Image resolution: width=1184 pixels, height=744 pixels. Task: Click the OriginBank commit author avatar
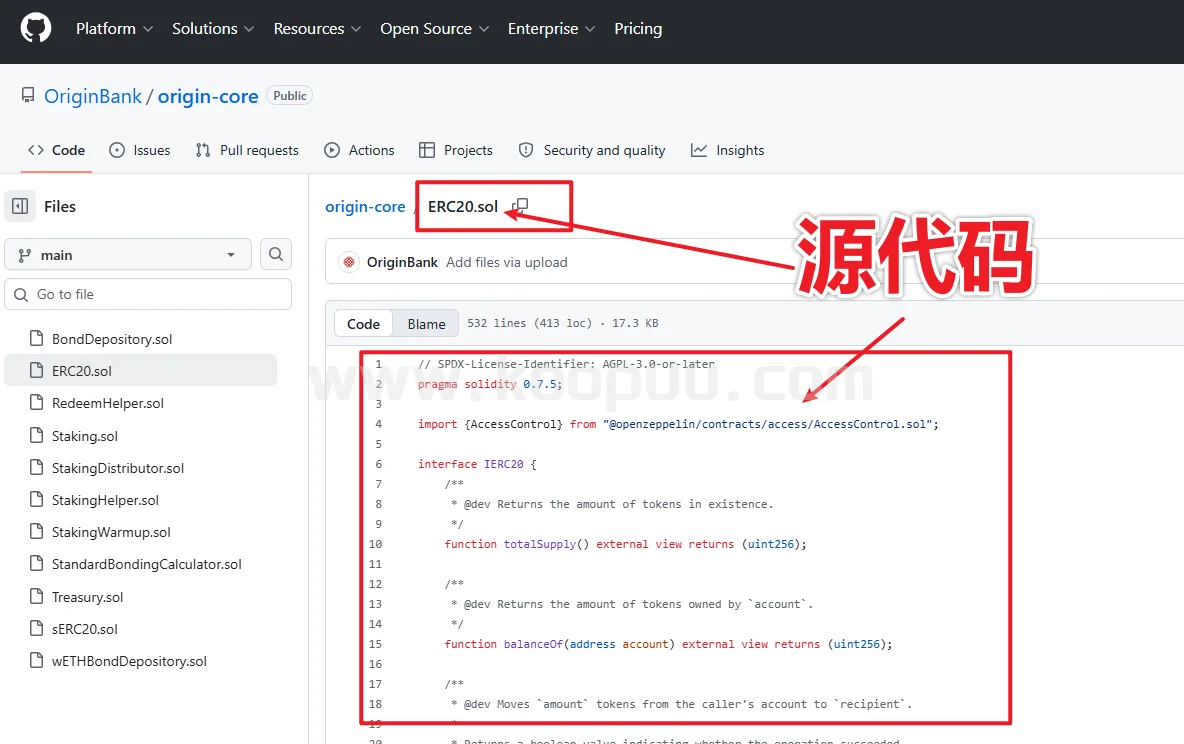[348, 262]
